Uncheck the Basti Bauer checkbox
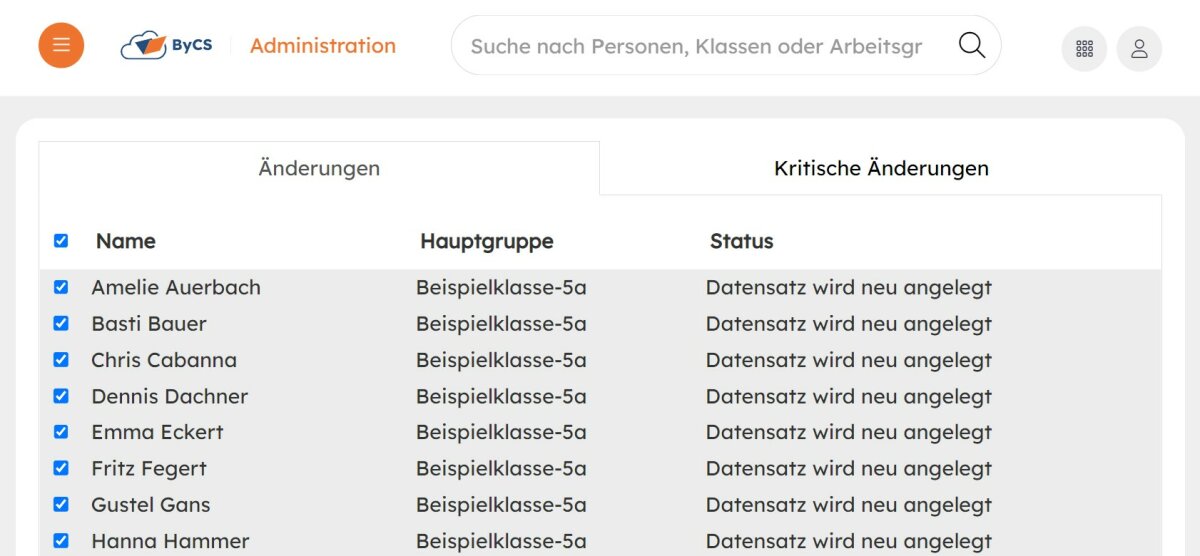Screen dimensions: 1200x556 61,323
